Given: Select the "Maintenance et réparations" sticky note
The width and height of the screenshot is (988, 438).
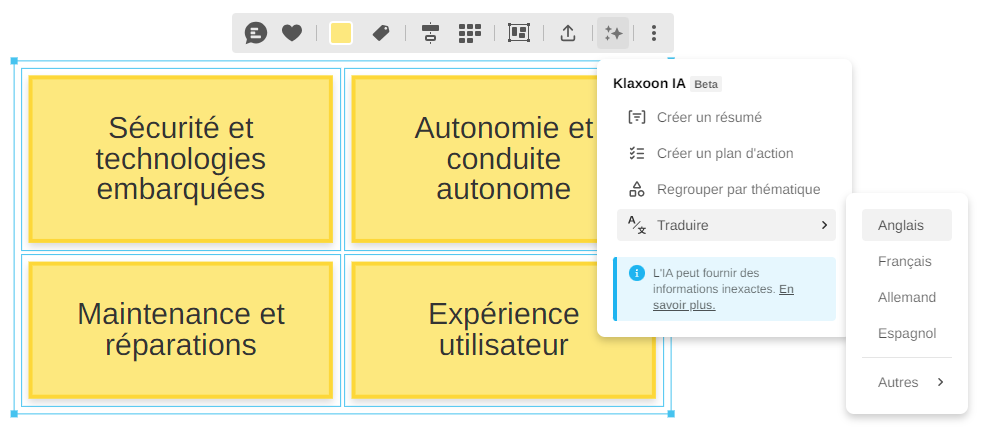Looking at the screenshot, I should pyautogui.click(x=181, y=330).
